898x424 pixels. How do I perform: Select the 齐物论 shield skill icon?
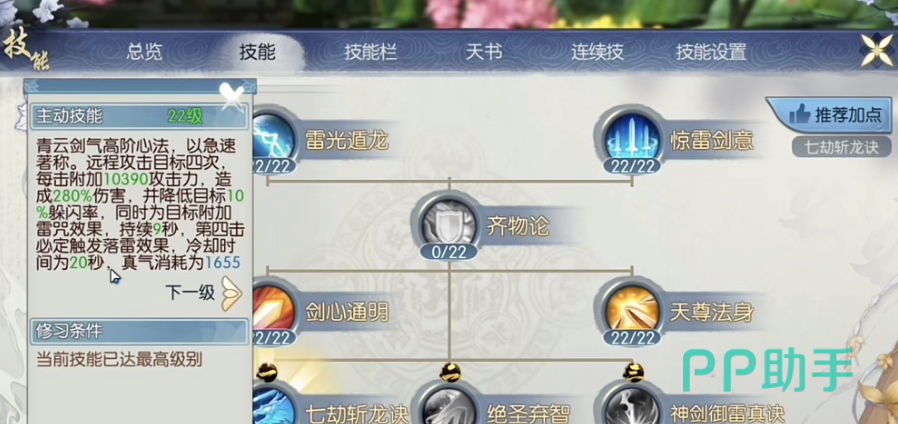[x=449, y=223]
